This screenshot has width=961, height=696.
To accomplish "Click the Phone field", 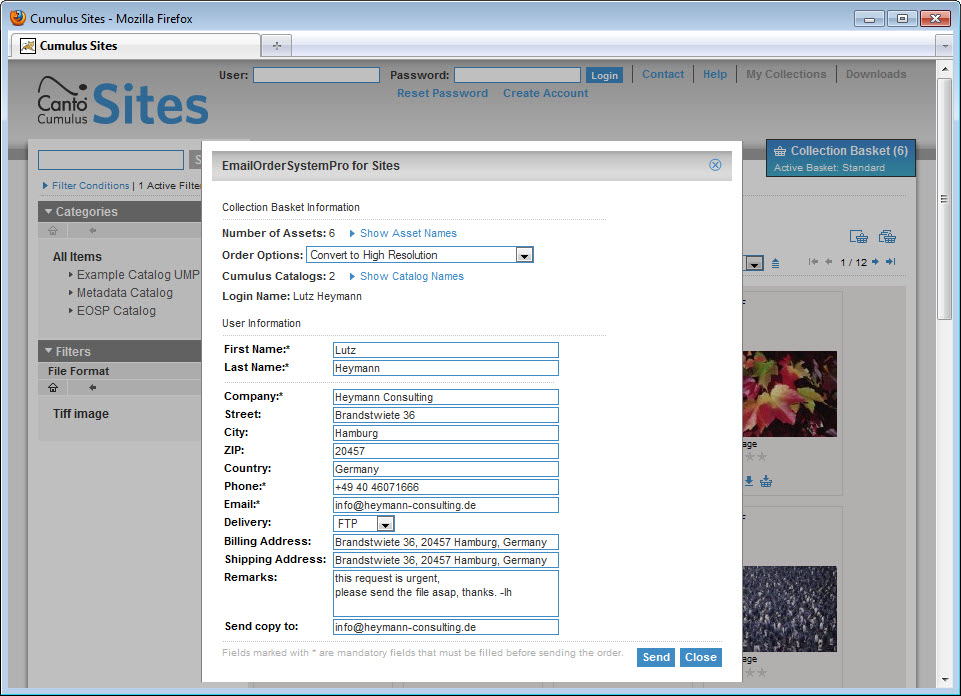I will click(446, 487).
